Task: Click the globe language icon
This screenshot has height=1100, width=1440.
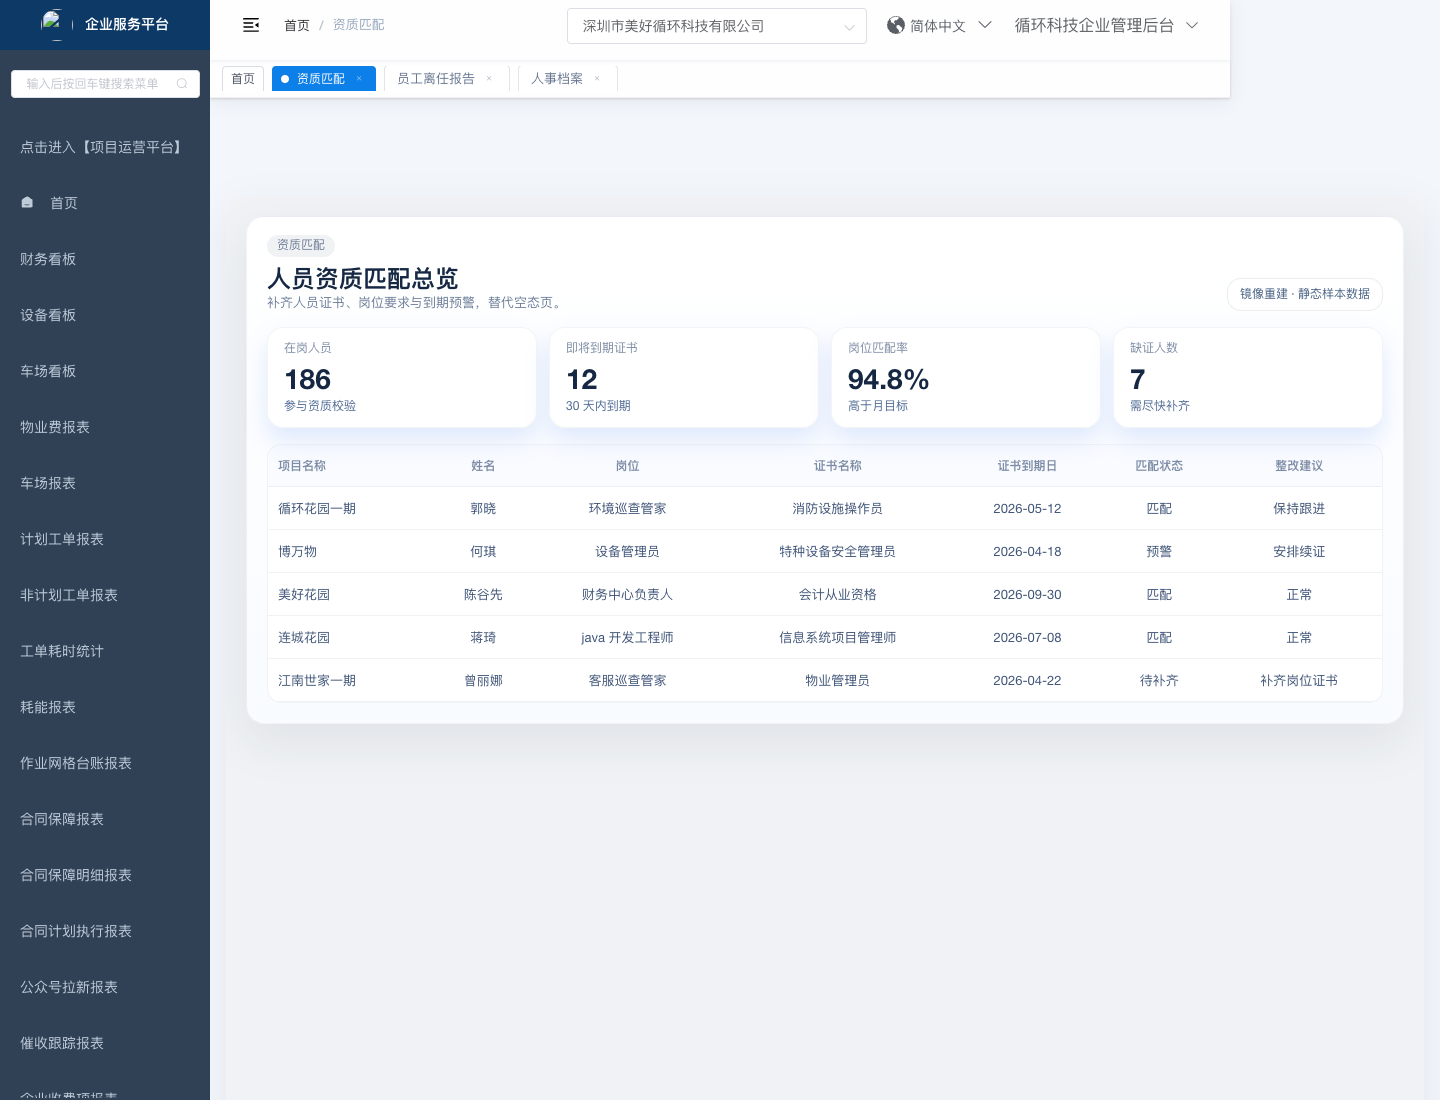Action: pos(896,25)
